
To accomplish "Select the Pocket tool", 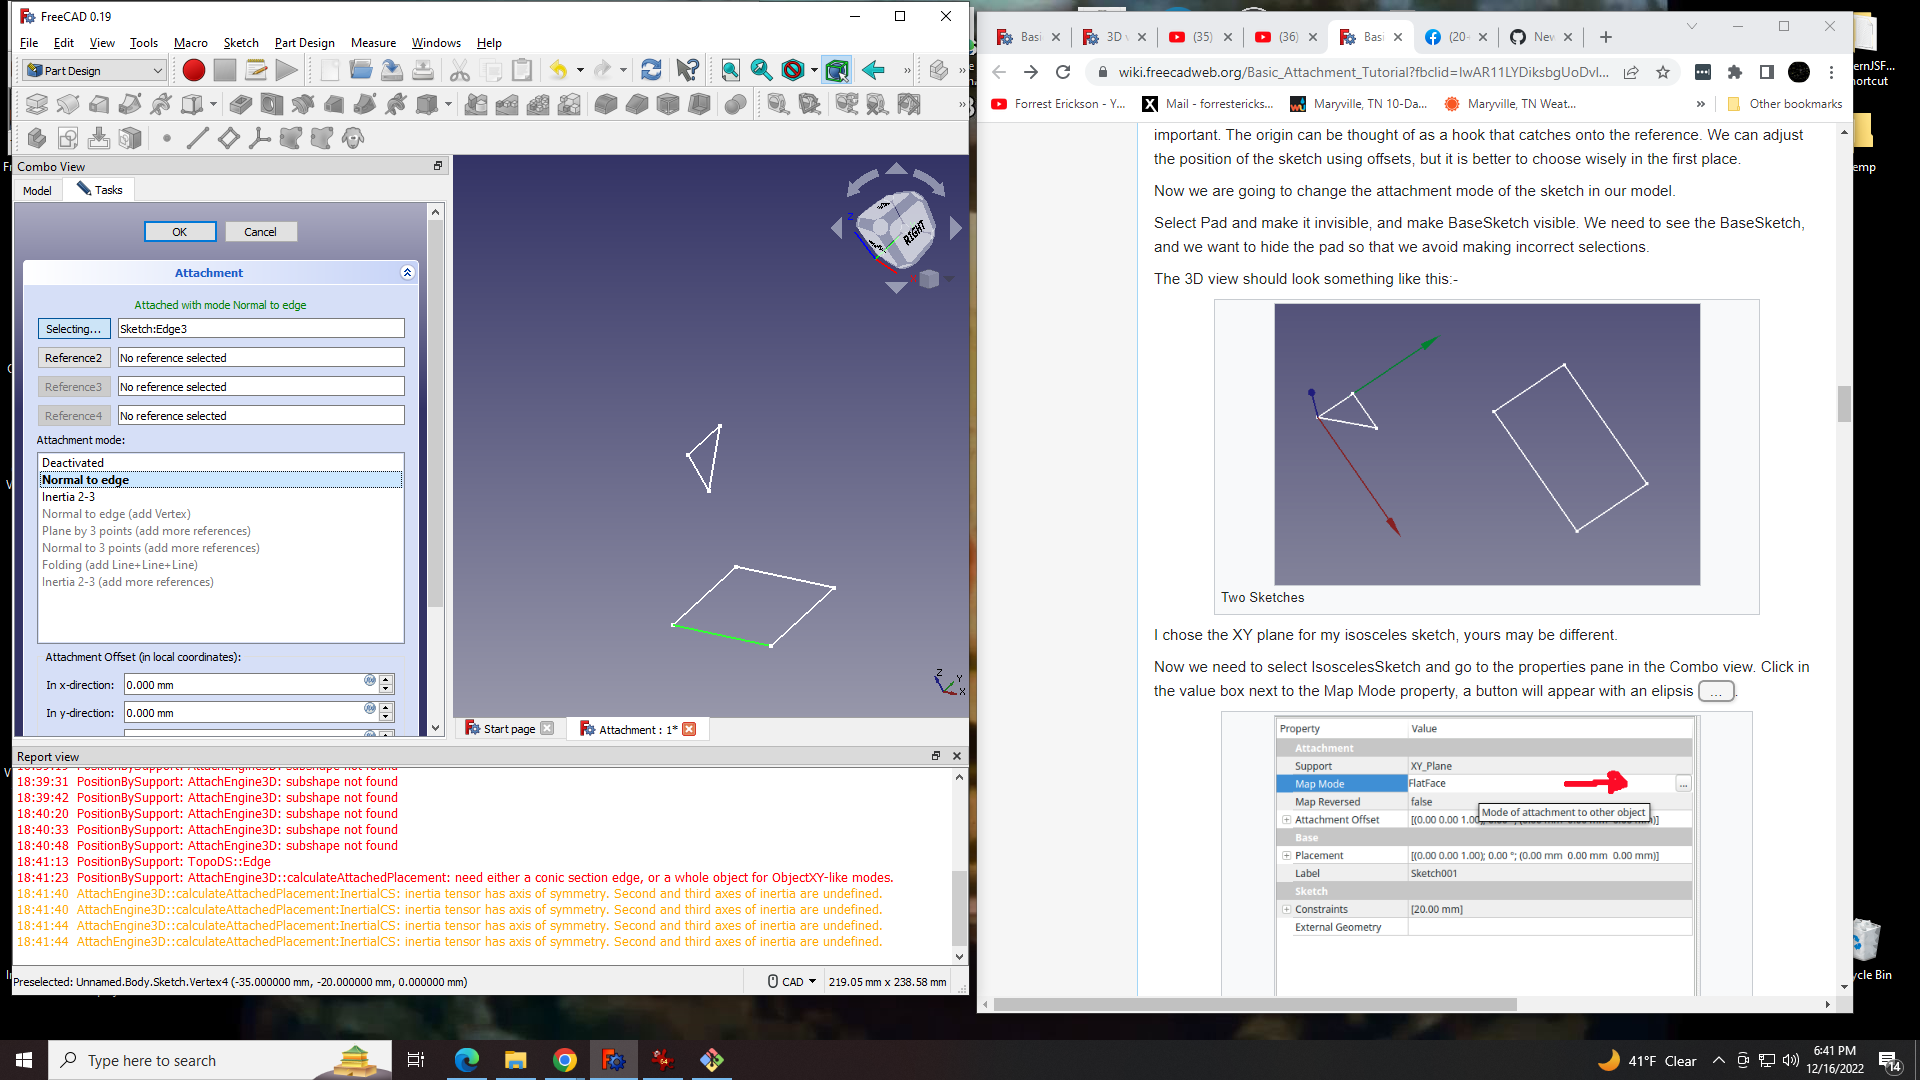I will click(x=238, y=104).
